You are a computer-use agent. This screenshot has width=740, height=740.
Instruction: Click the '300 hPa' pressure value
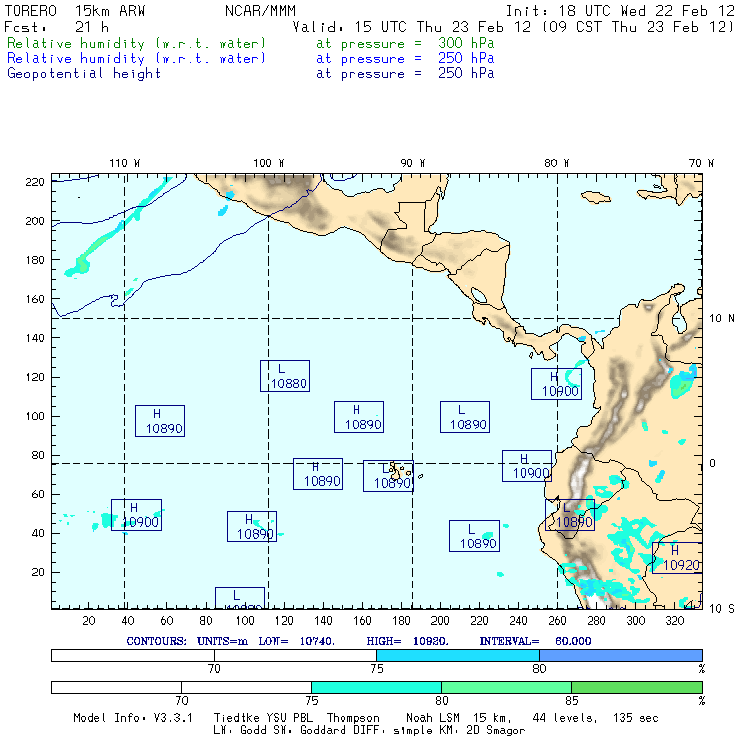[x=466, y=43]
